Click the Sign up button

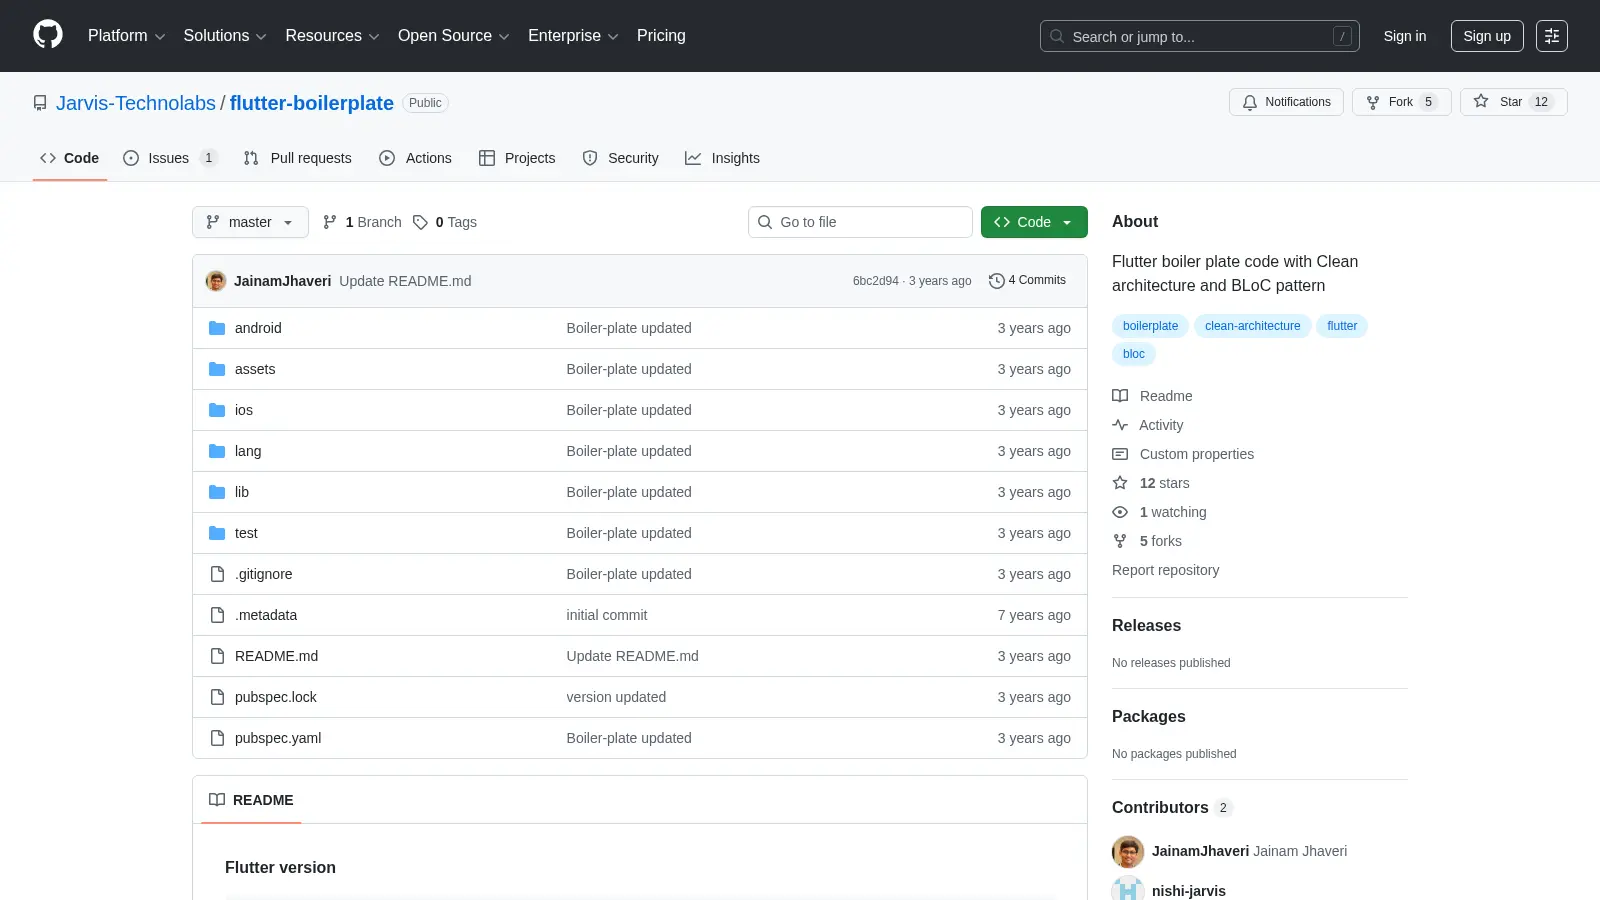tap(1487, 36)
